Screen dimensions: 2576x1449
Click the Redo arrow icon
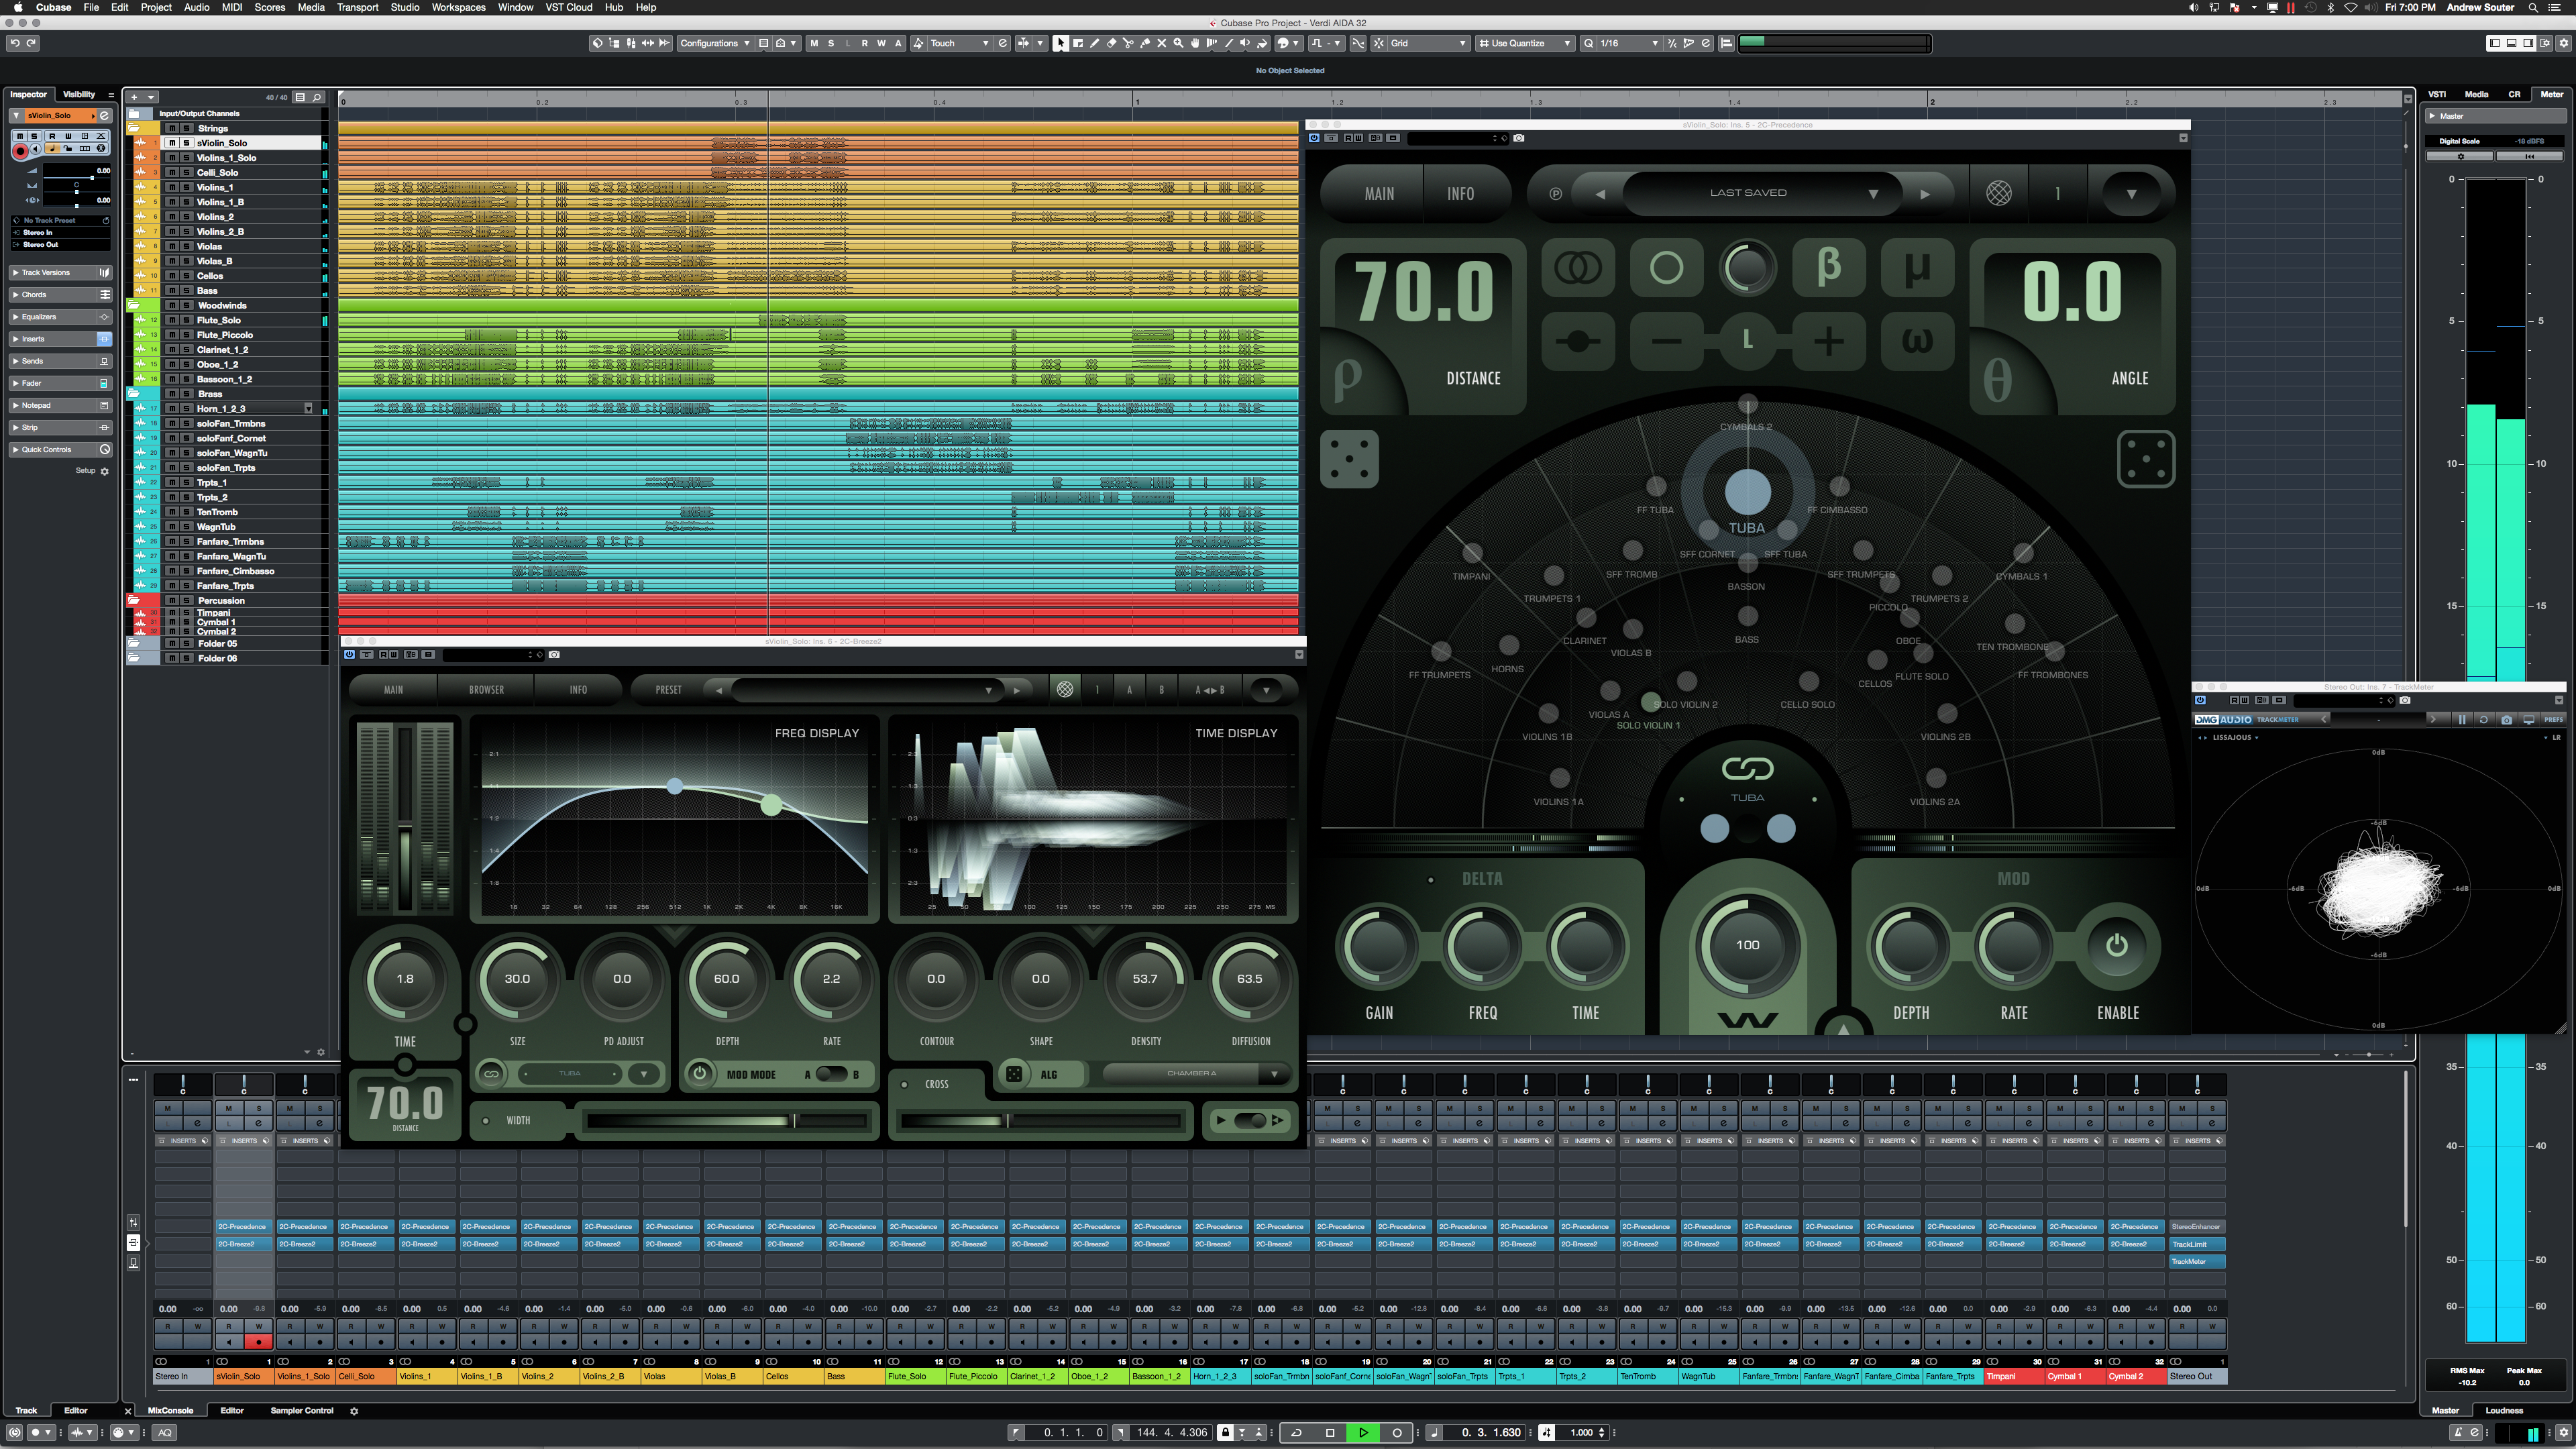click(x=31, y=43)
